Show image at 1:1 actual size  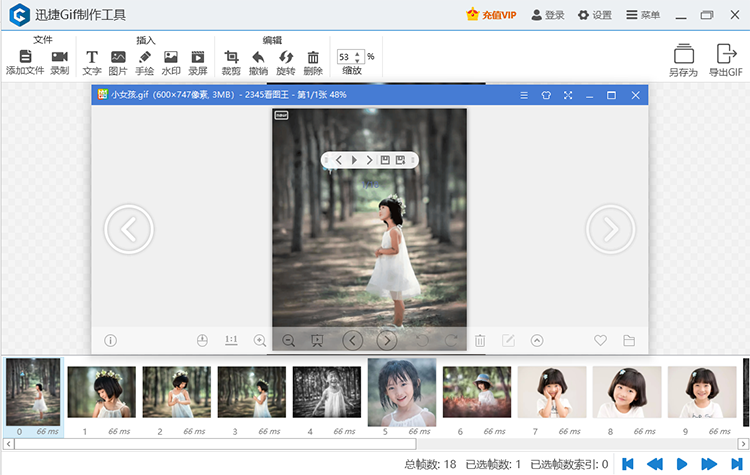coord(231,340)
